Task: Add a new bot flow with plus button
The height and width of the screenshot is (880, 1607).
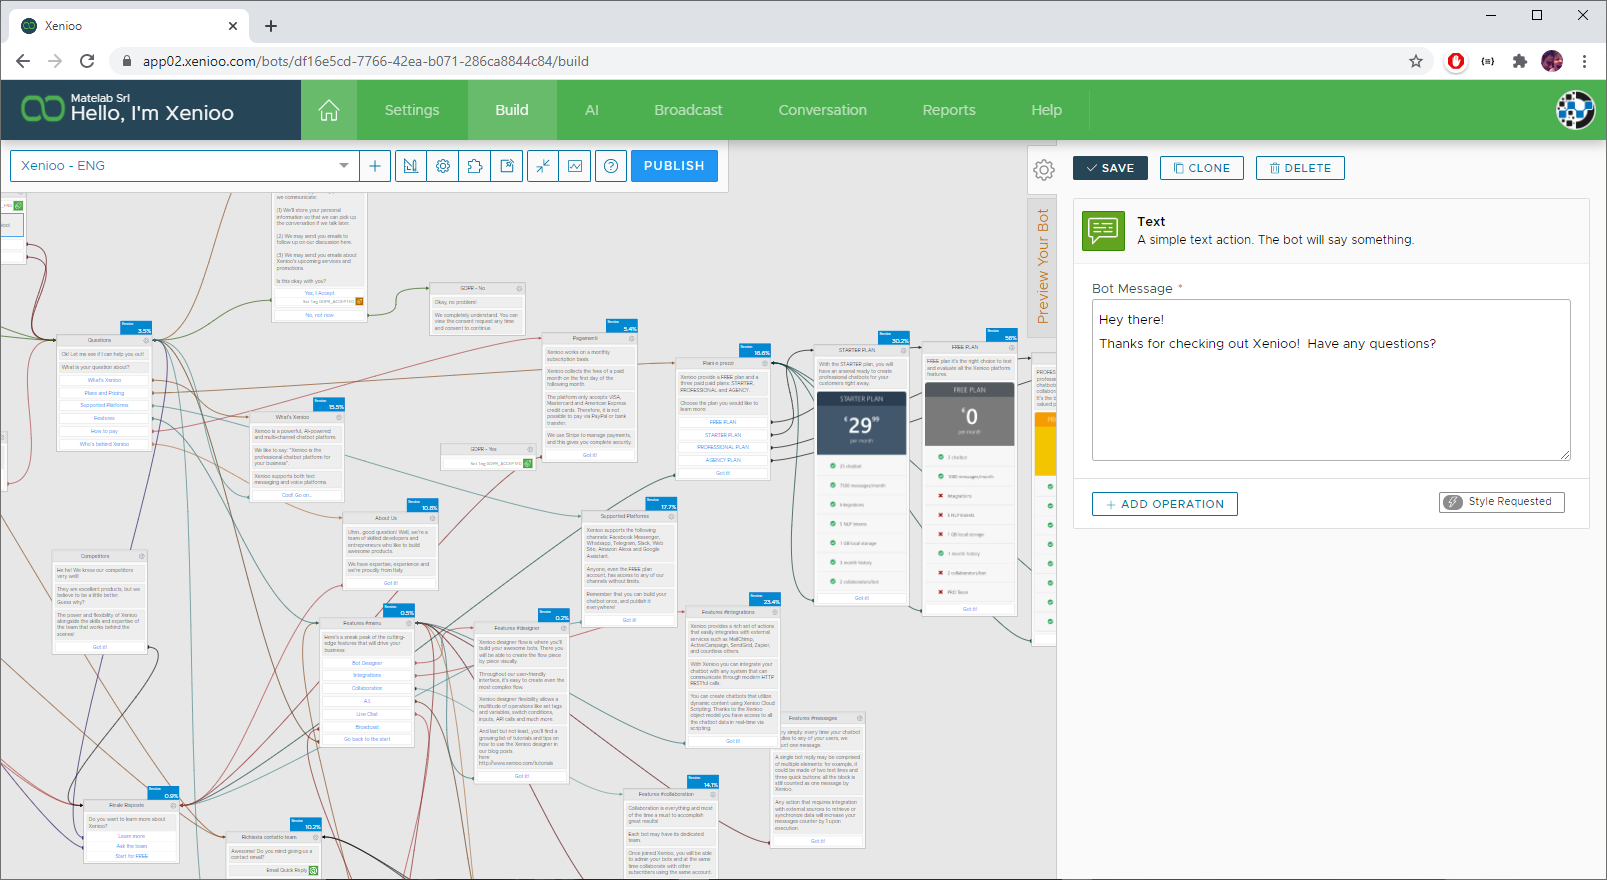Action: tap(375, 166)
